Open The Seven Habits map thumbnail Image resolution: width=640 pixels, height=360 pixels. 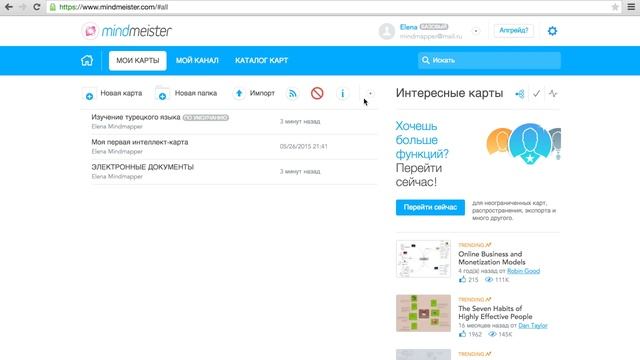423,313
